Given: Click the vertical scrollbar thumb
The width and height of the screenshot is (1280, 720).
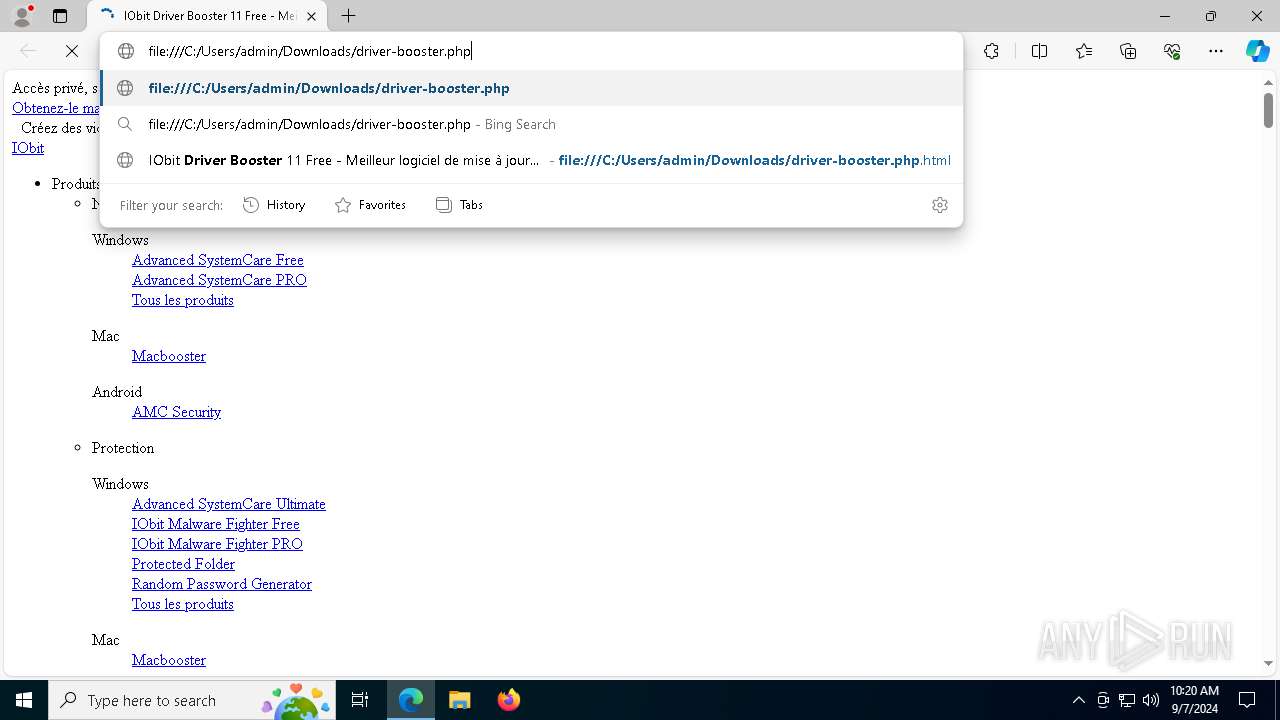Looking at the screenshot, I should pyautogui.click(x=1268, y=110).
